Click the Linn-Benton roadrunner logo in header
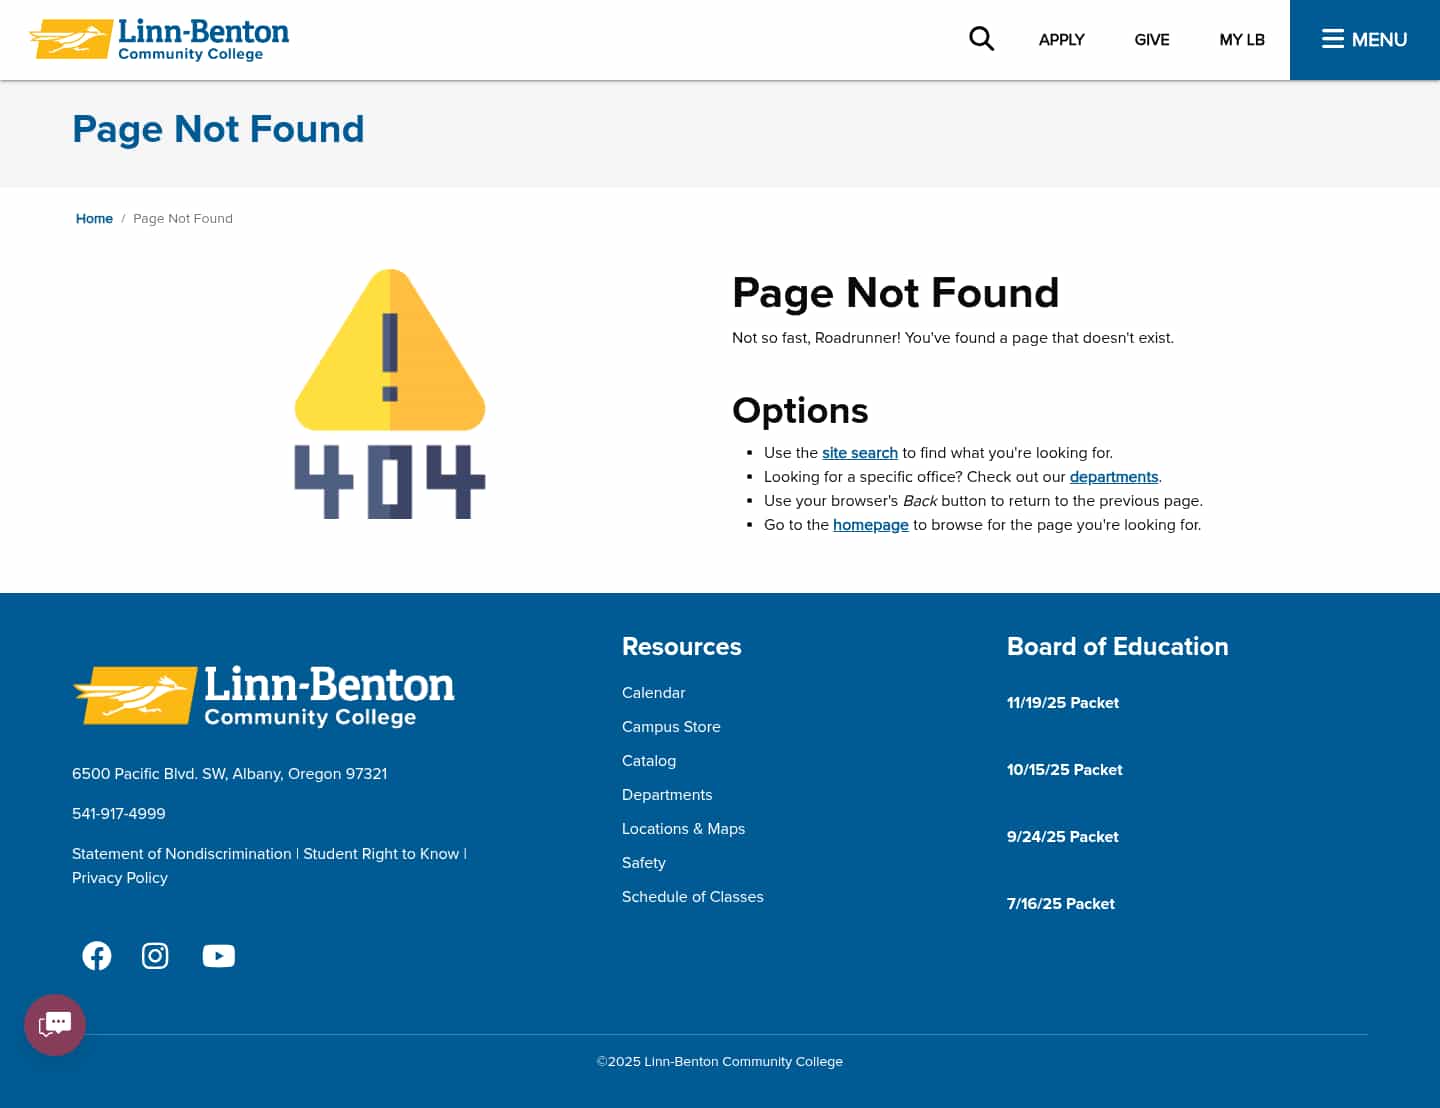 point(158,38)
